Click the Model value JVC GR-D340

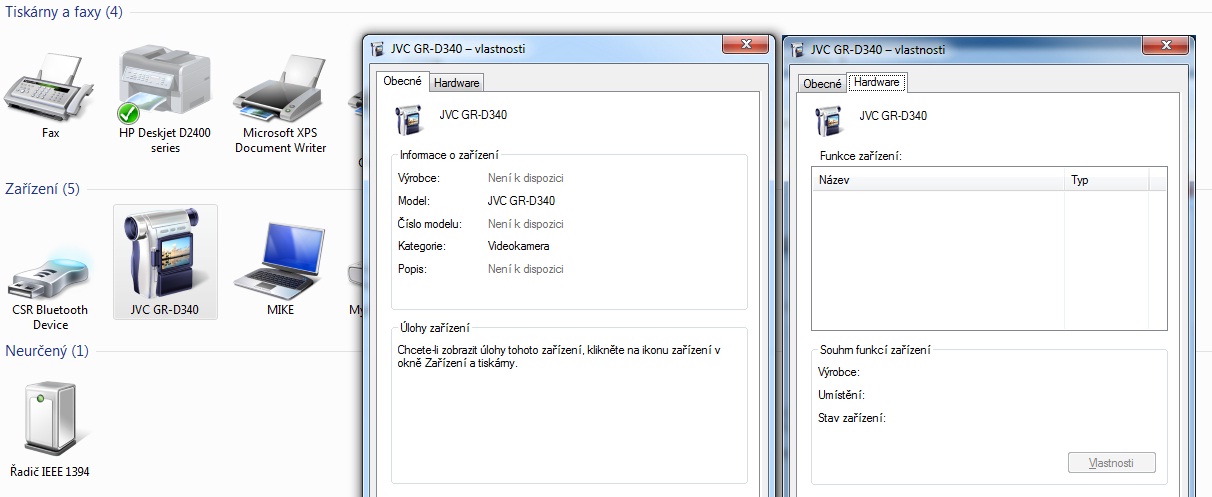pos(521,201)
